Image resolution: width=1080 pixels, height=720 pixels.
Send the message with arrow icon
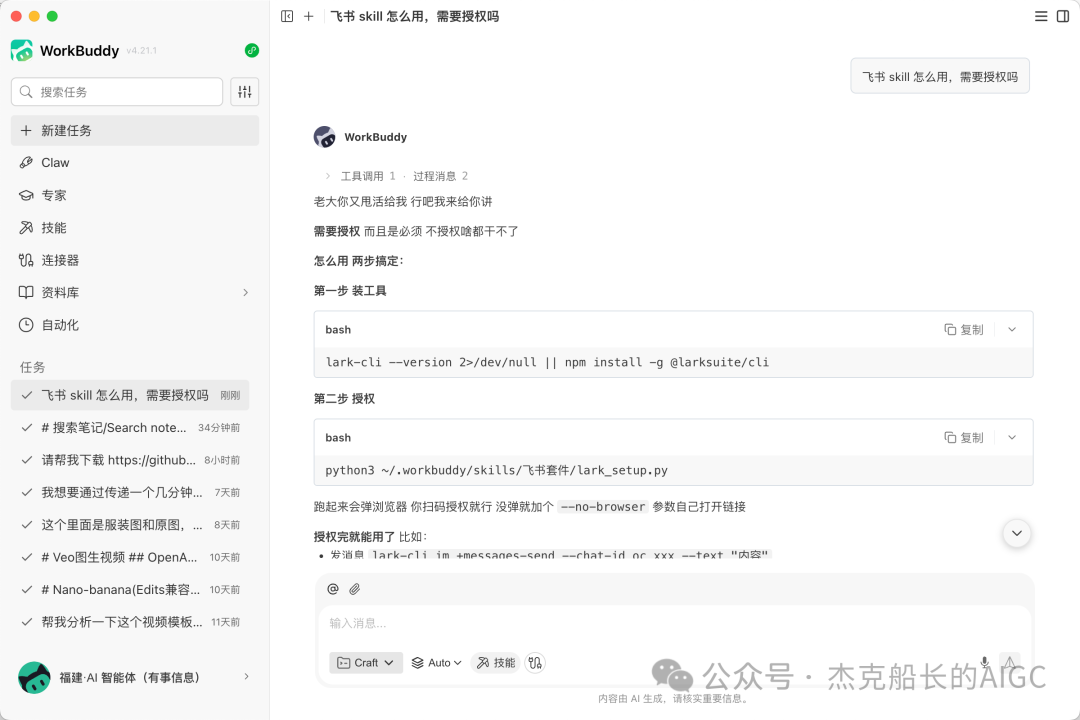coord(1009,663)
